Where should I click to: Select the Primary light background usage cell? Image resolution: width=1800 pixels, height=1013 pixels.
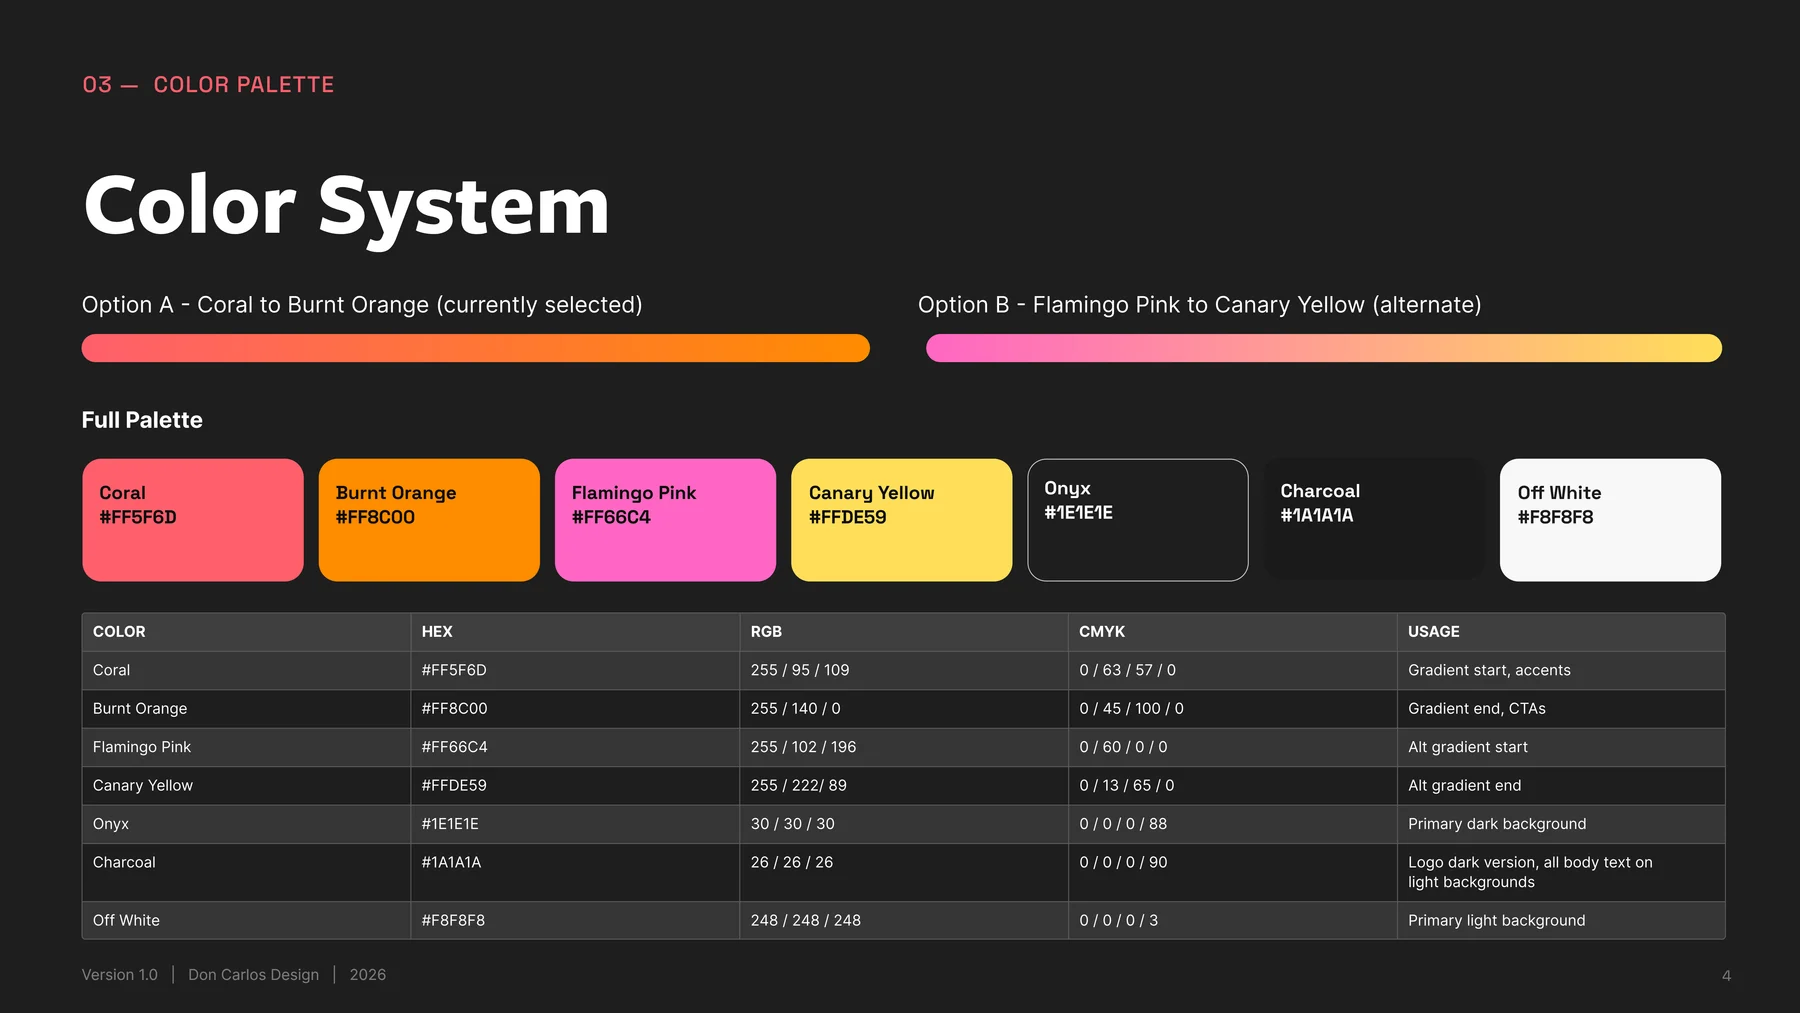[x=1561, y=920]
